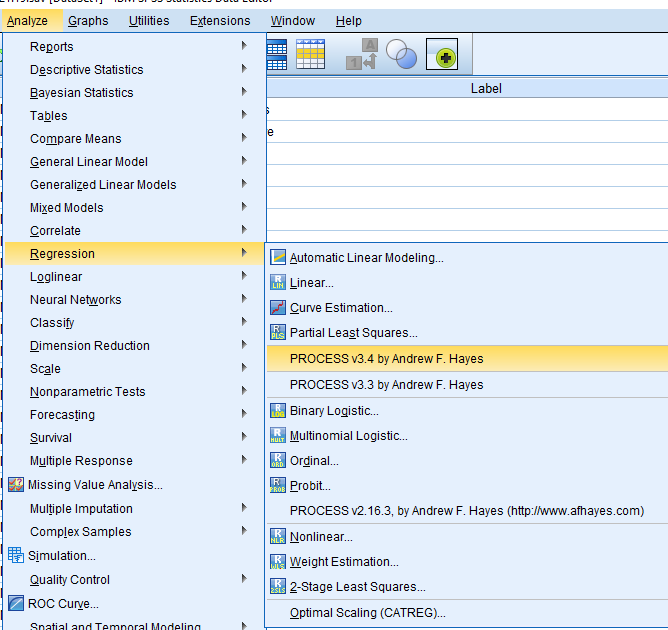Click the Multinomial Logistic MULT icon
This screenshot has height=630, width=668.
278,435
